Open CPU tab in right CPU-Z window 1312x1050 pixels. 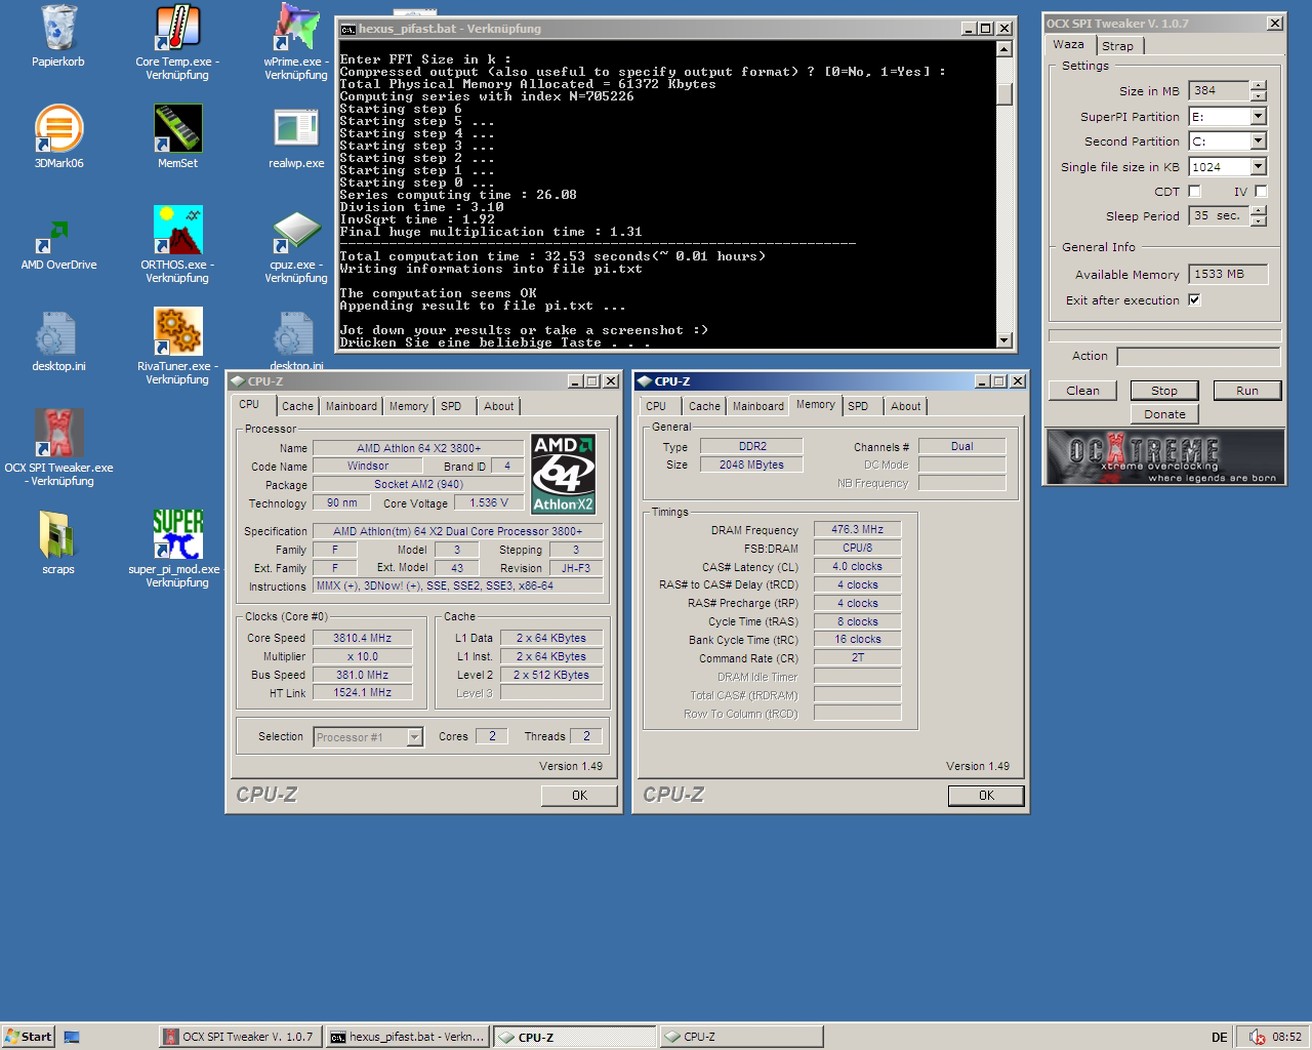656,406
